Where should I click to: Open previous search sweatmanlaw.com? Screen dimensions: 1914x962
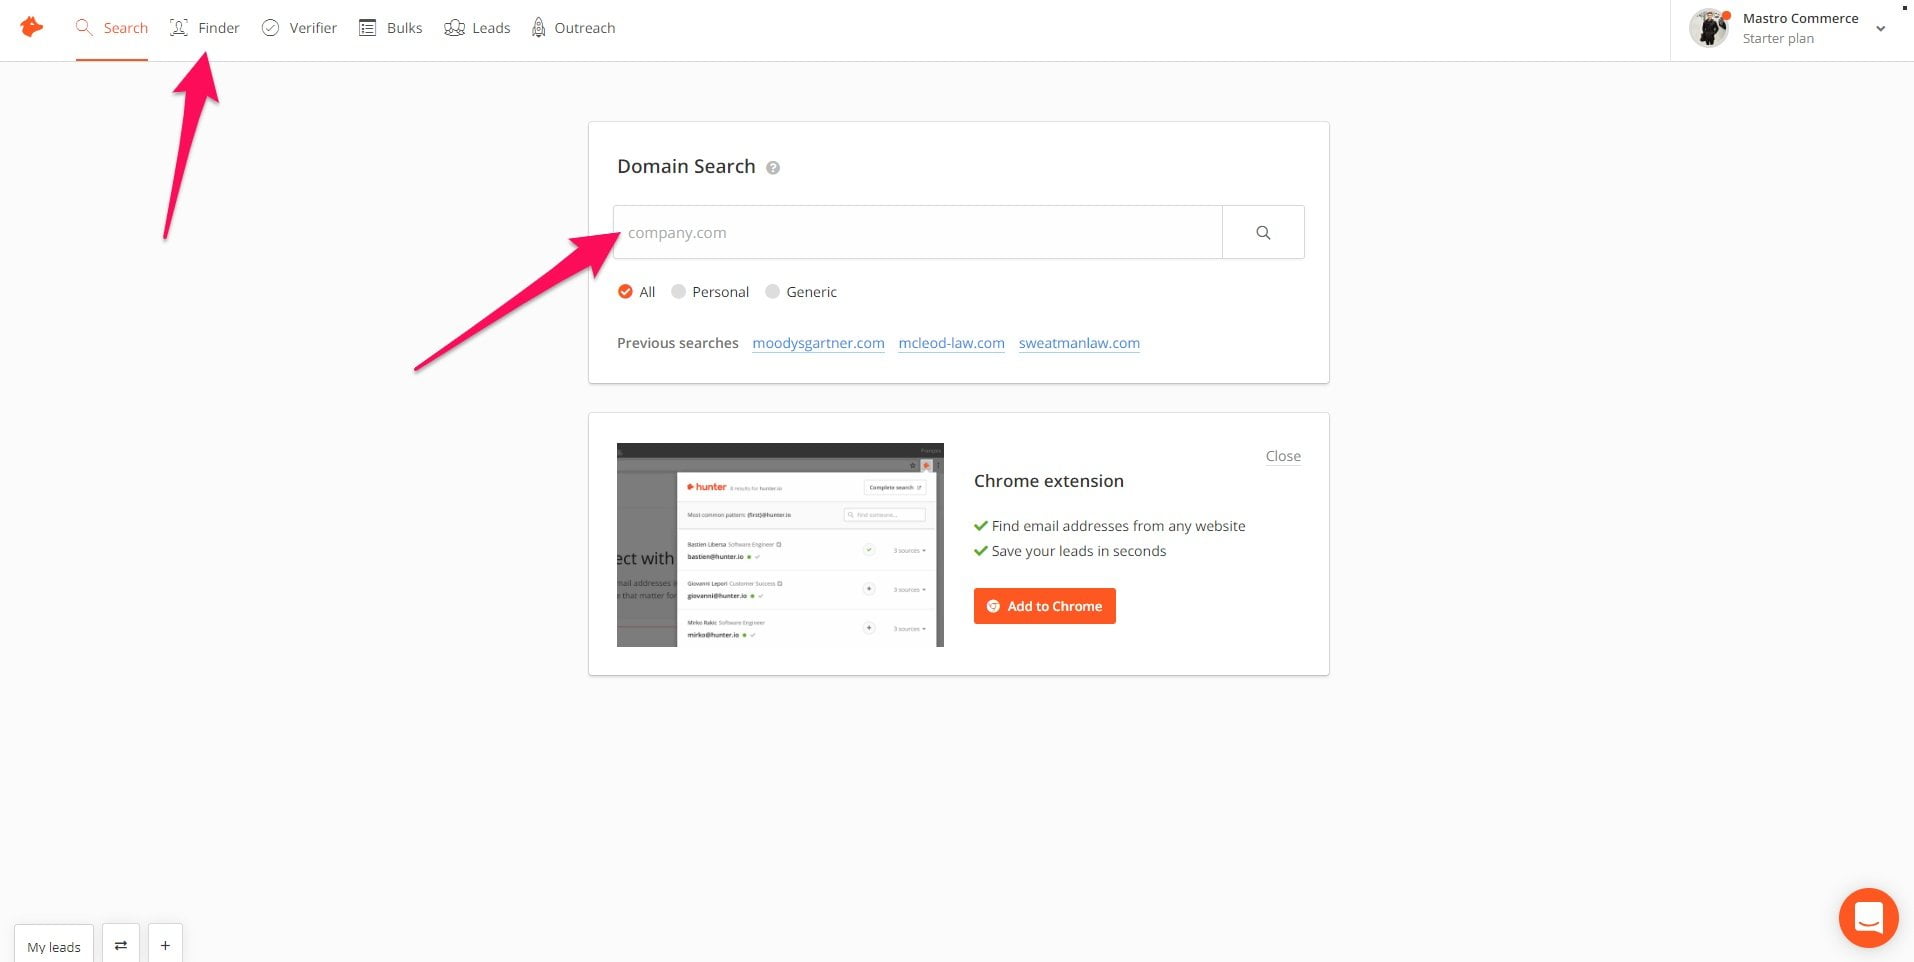[x=1079, y=343]
